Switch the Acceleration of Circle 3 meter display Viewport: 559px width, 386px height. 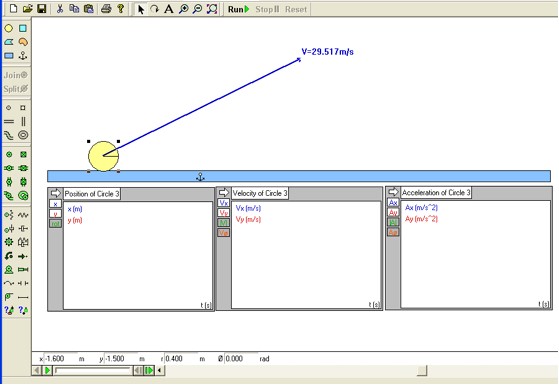(393, 192)
